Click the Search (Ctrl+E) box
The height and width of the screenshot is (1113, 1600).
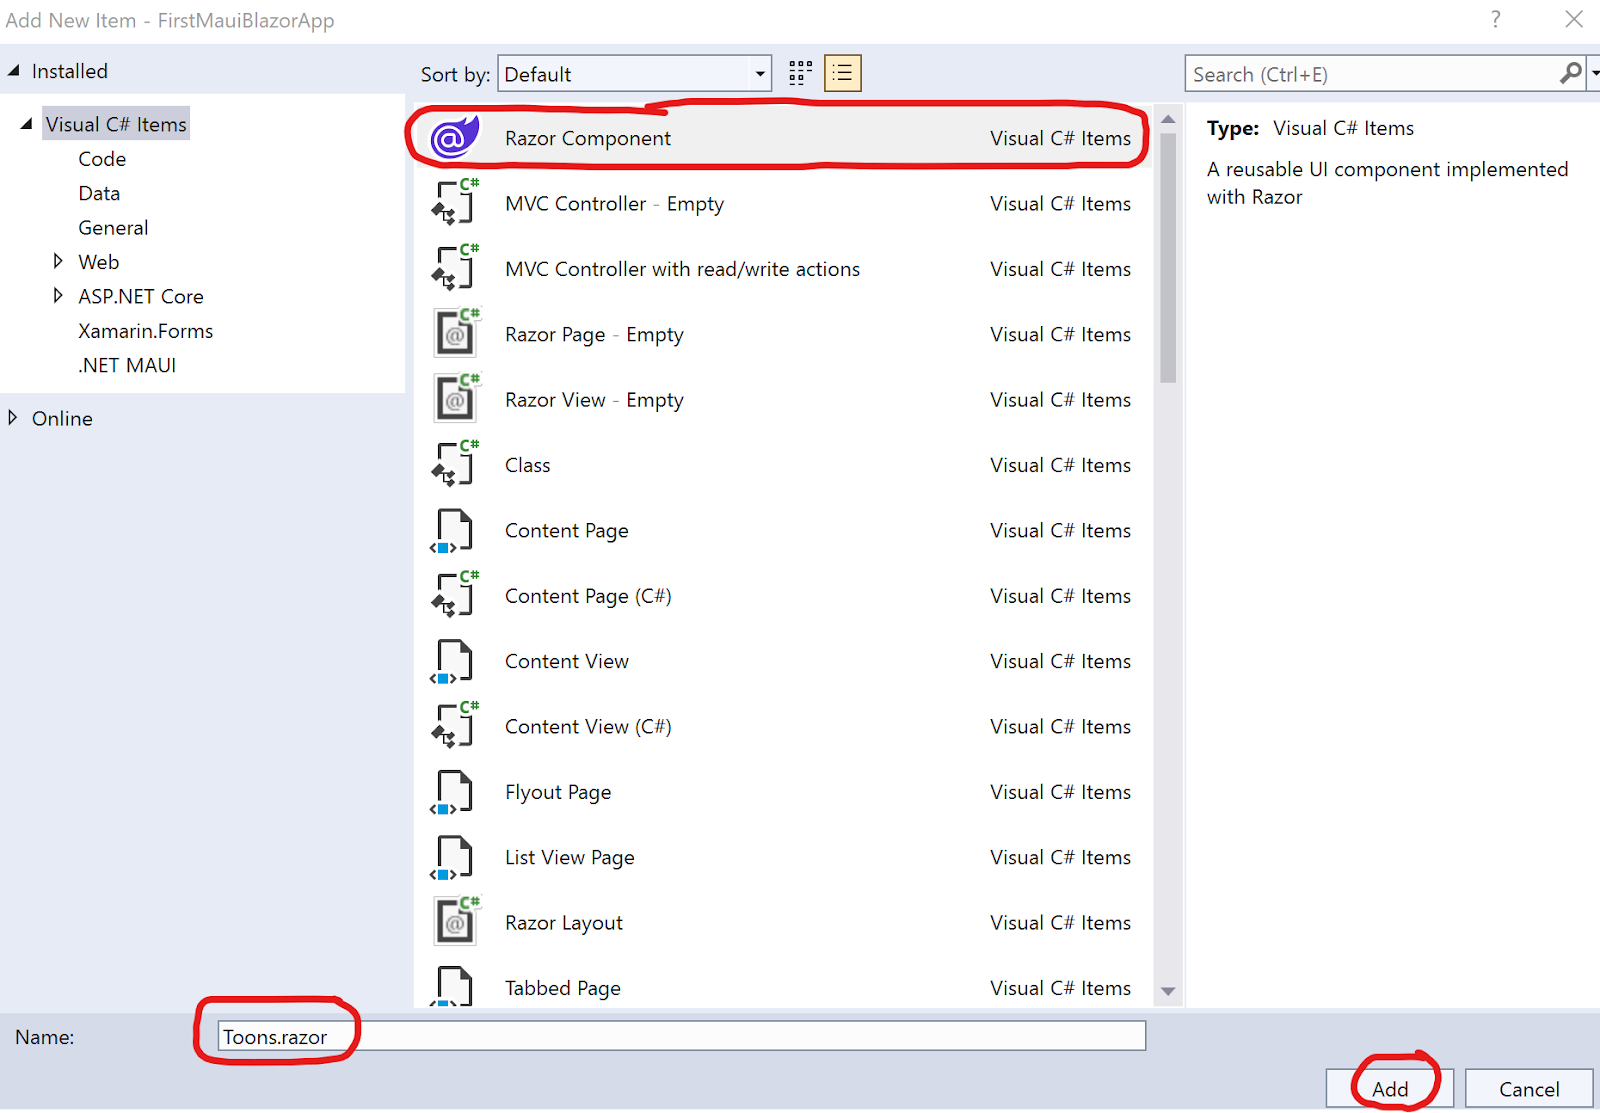pos(1372,74)
